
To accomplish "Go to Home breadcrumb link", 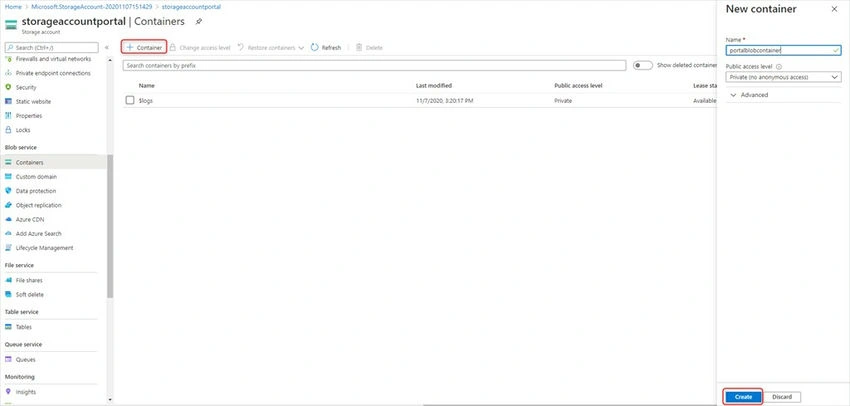I will pyautogui.click(x=13, y=7).
